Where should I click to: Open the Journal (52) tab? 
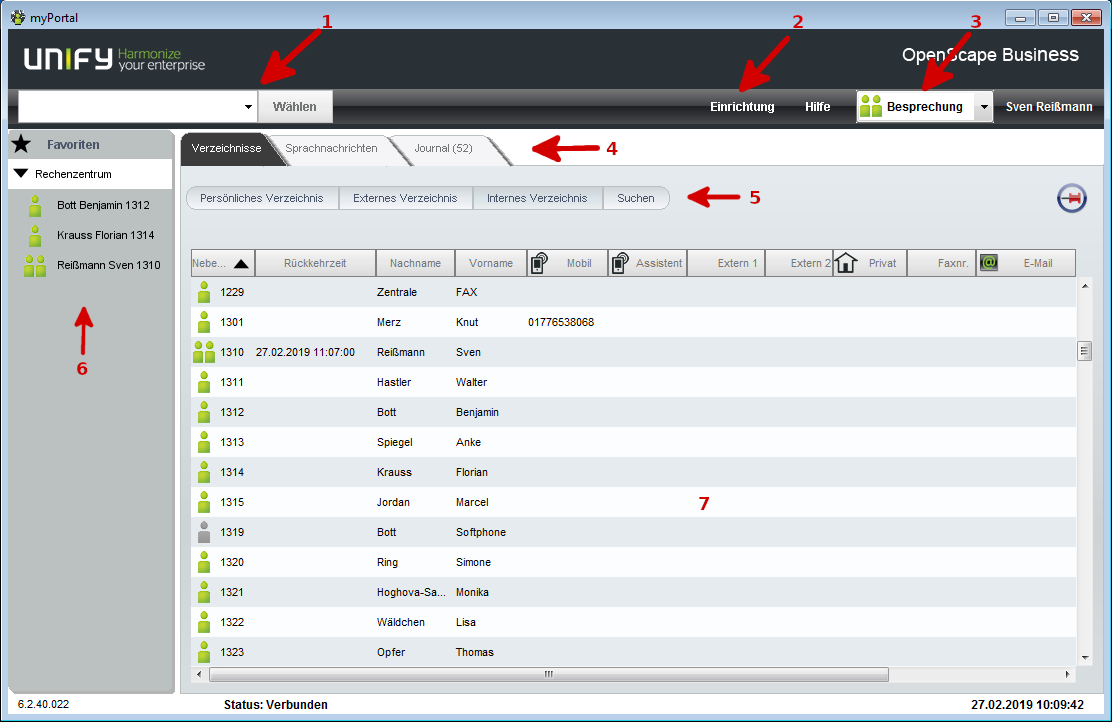[x=443, y=149]
